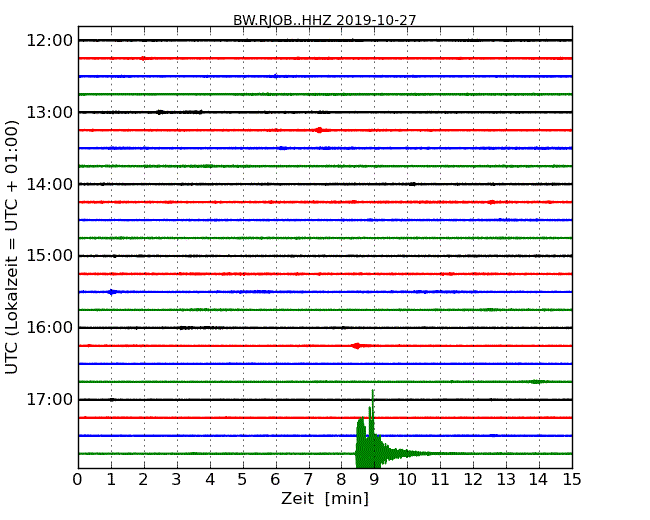This screenshot has height=520, width=650.
Task: Click the plot title BW.RJOB..HHZ 2019-10-27
Action: (x=325, y=20)
